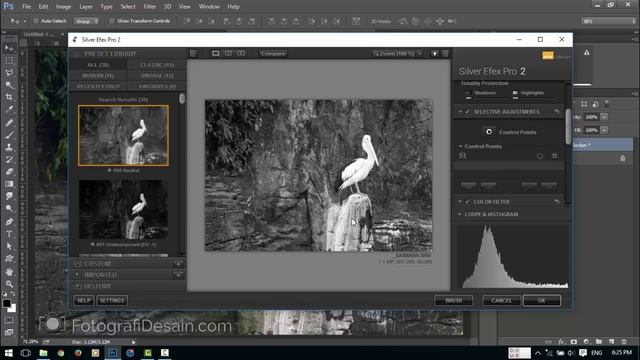The width and height of the screenshot is (640, 360).
Task: Collapse the Selective Adjustments section
Action: point(460,111)
